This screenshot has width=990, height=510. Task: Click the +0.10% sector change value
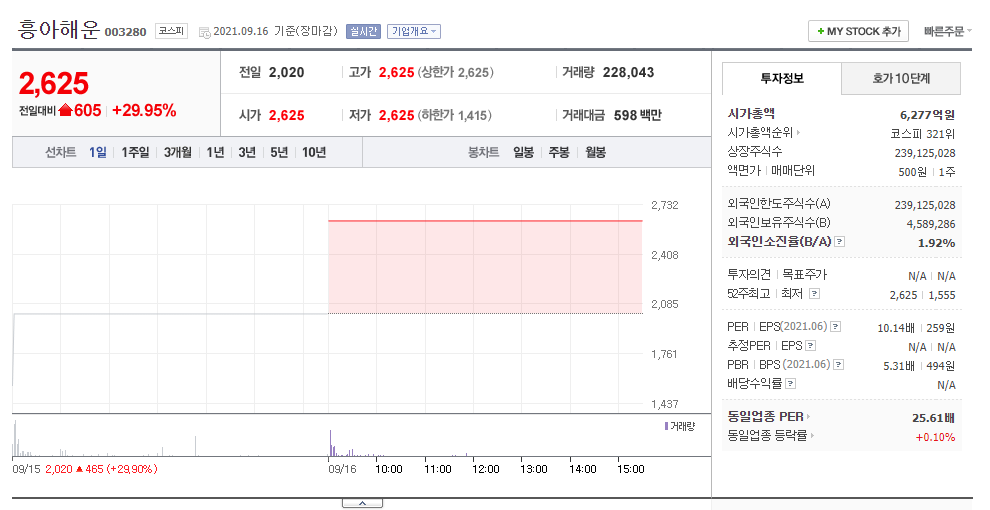tap(935, 437)
